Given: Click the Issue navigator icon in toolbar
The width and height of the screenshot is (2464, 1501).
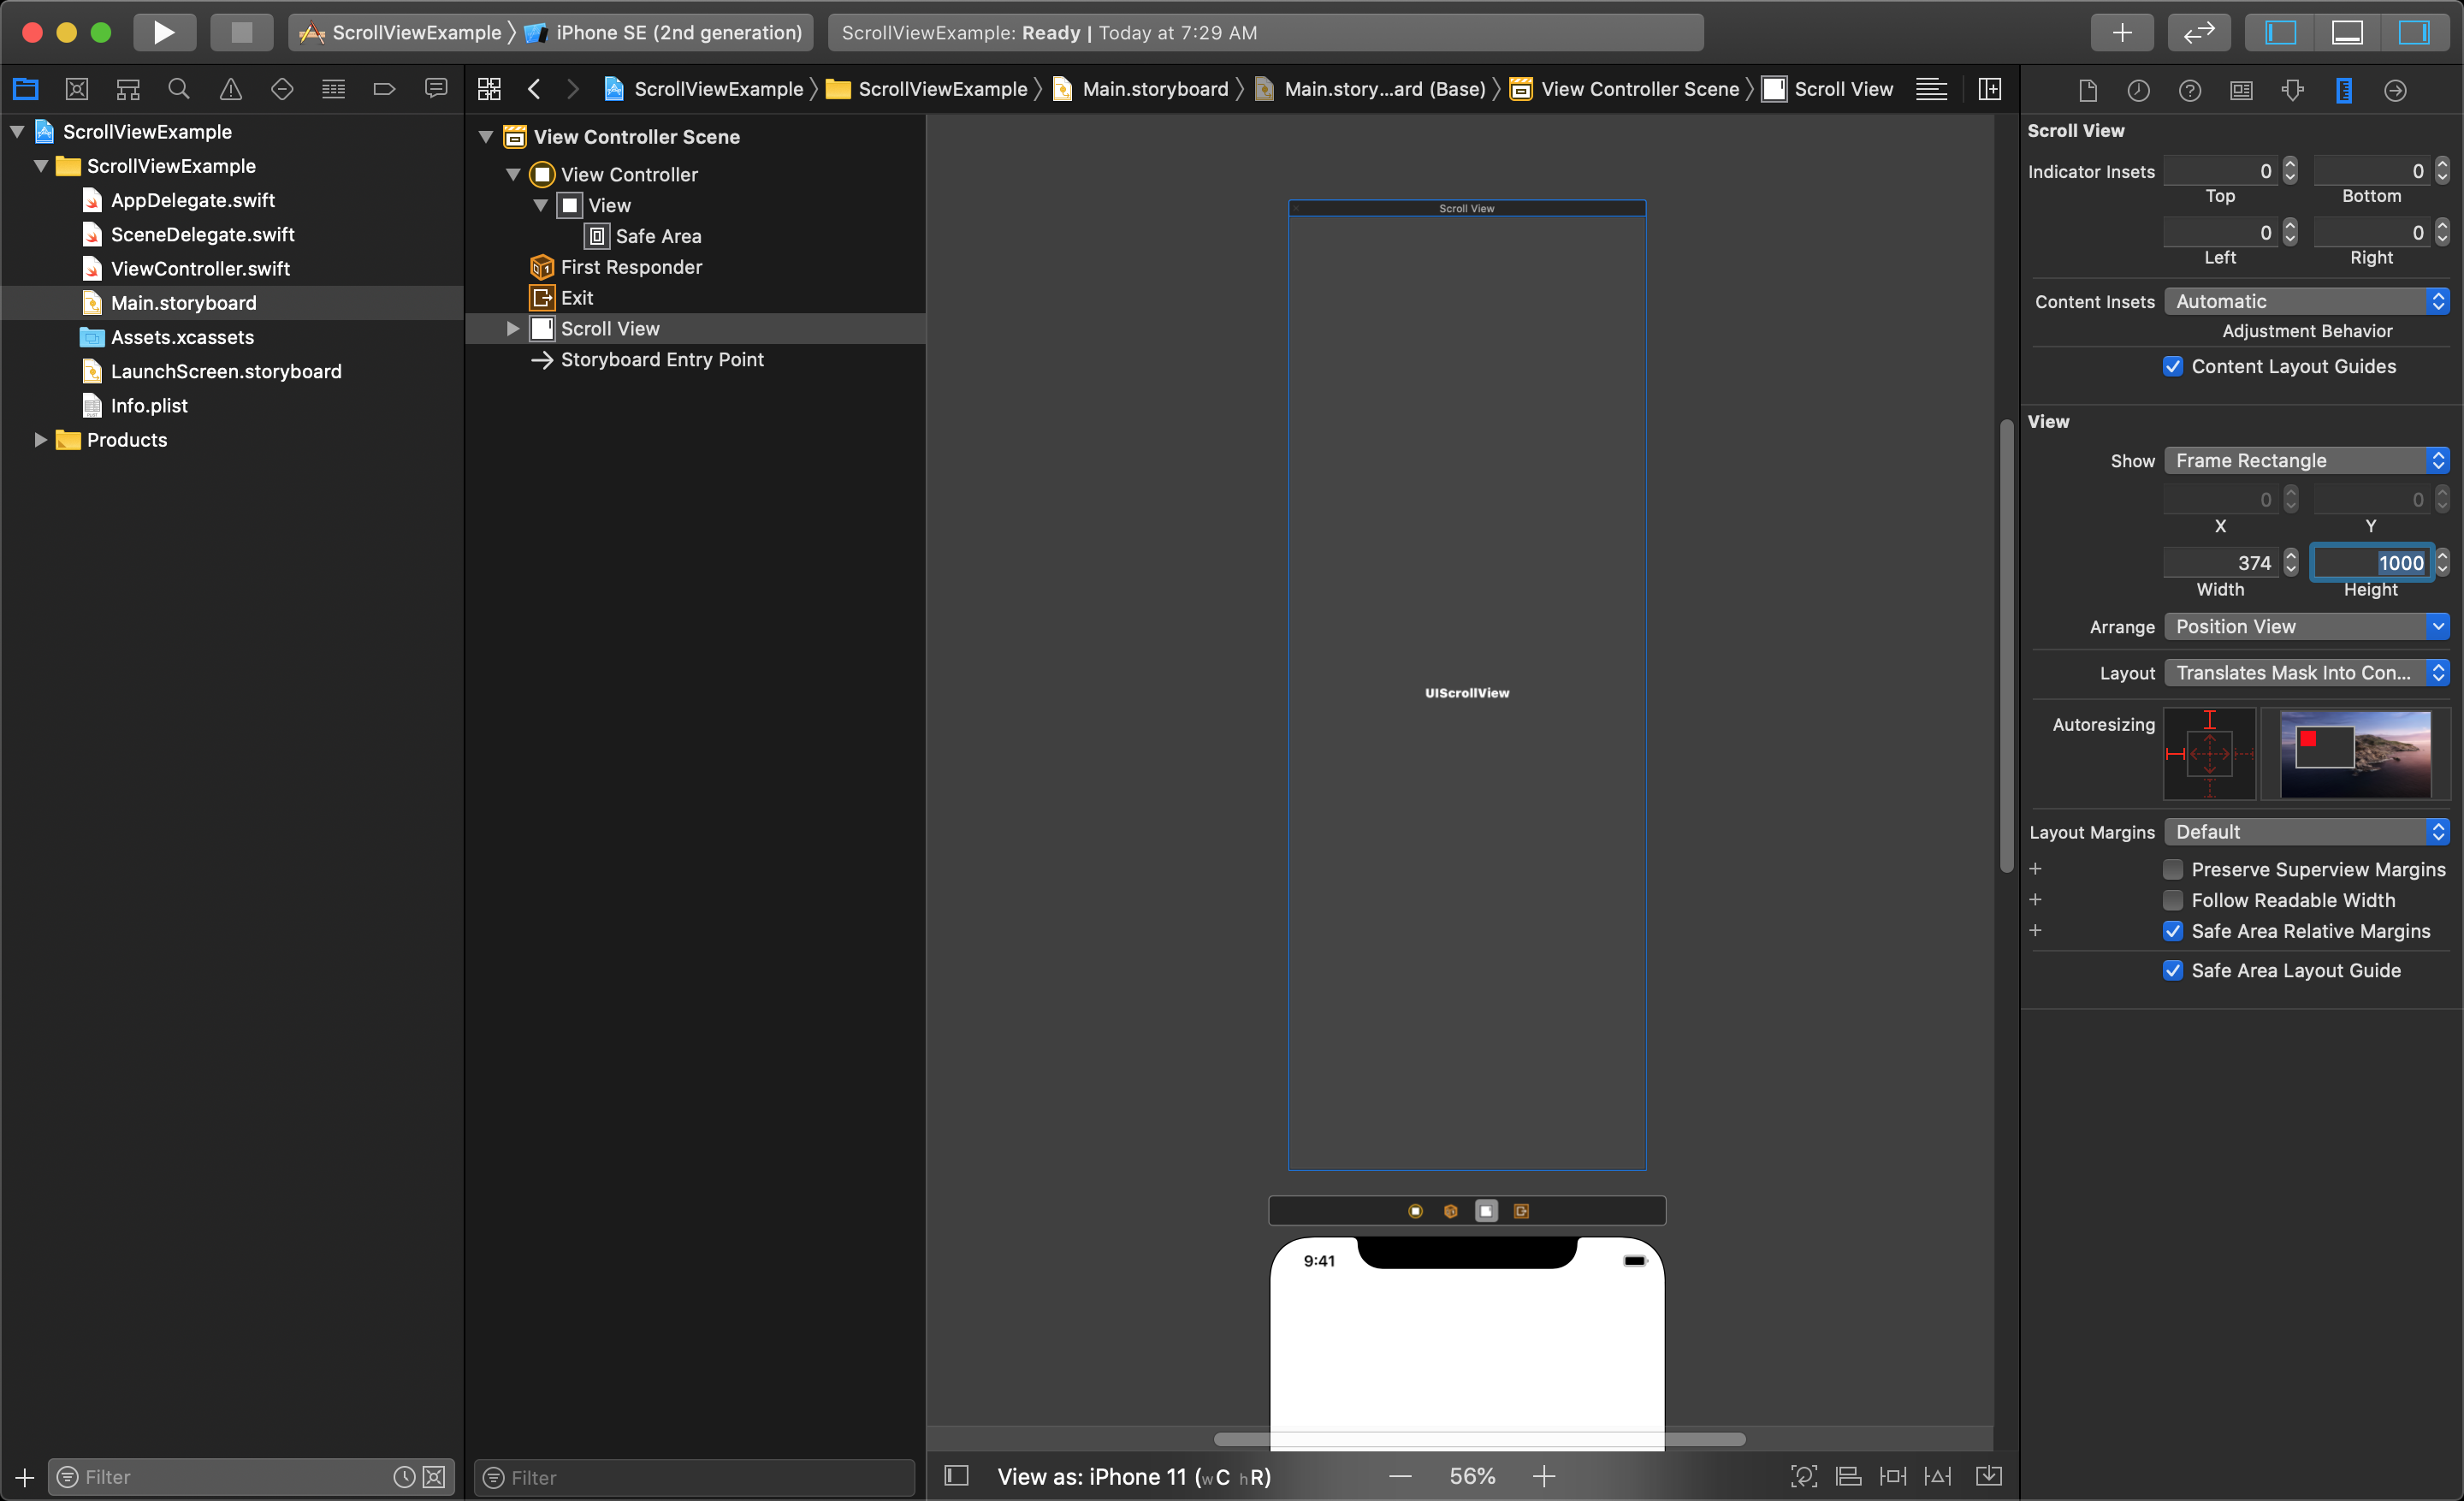Looking at the screenshot, I should click(x=230, y=90).
